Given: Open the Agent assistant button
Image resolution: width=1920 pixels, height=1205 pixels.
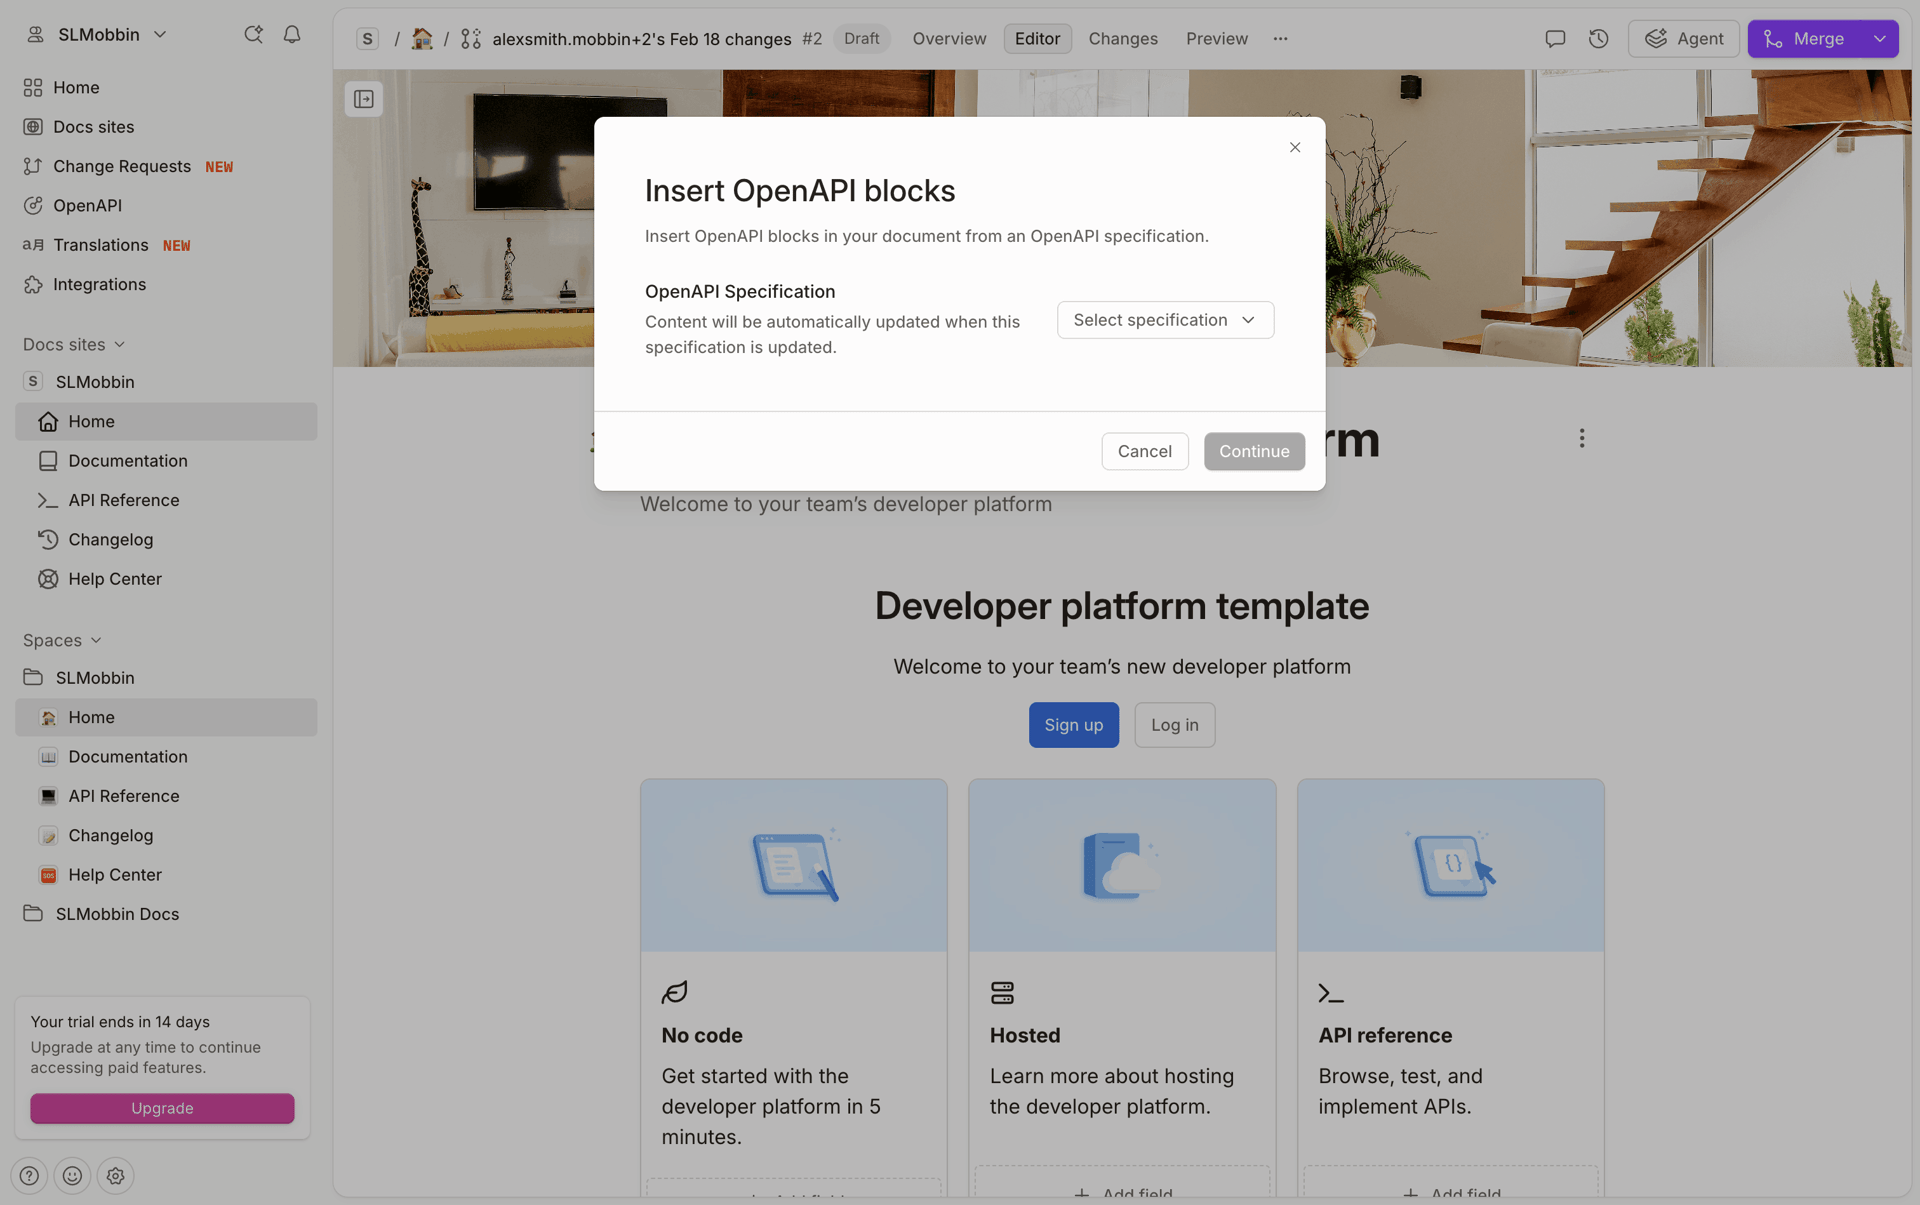Looking at the screenshot, I should click(1684, 39).
